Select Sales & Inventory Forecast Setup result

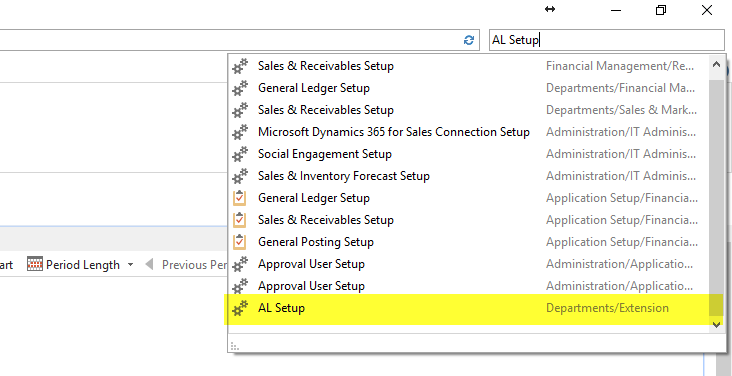(469, 176)
